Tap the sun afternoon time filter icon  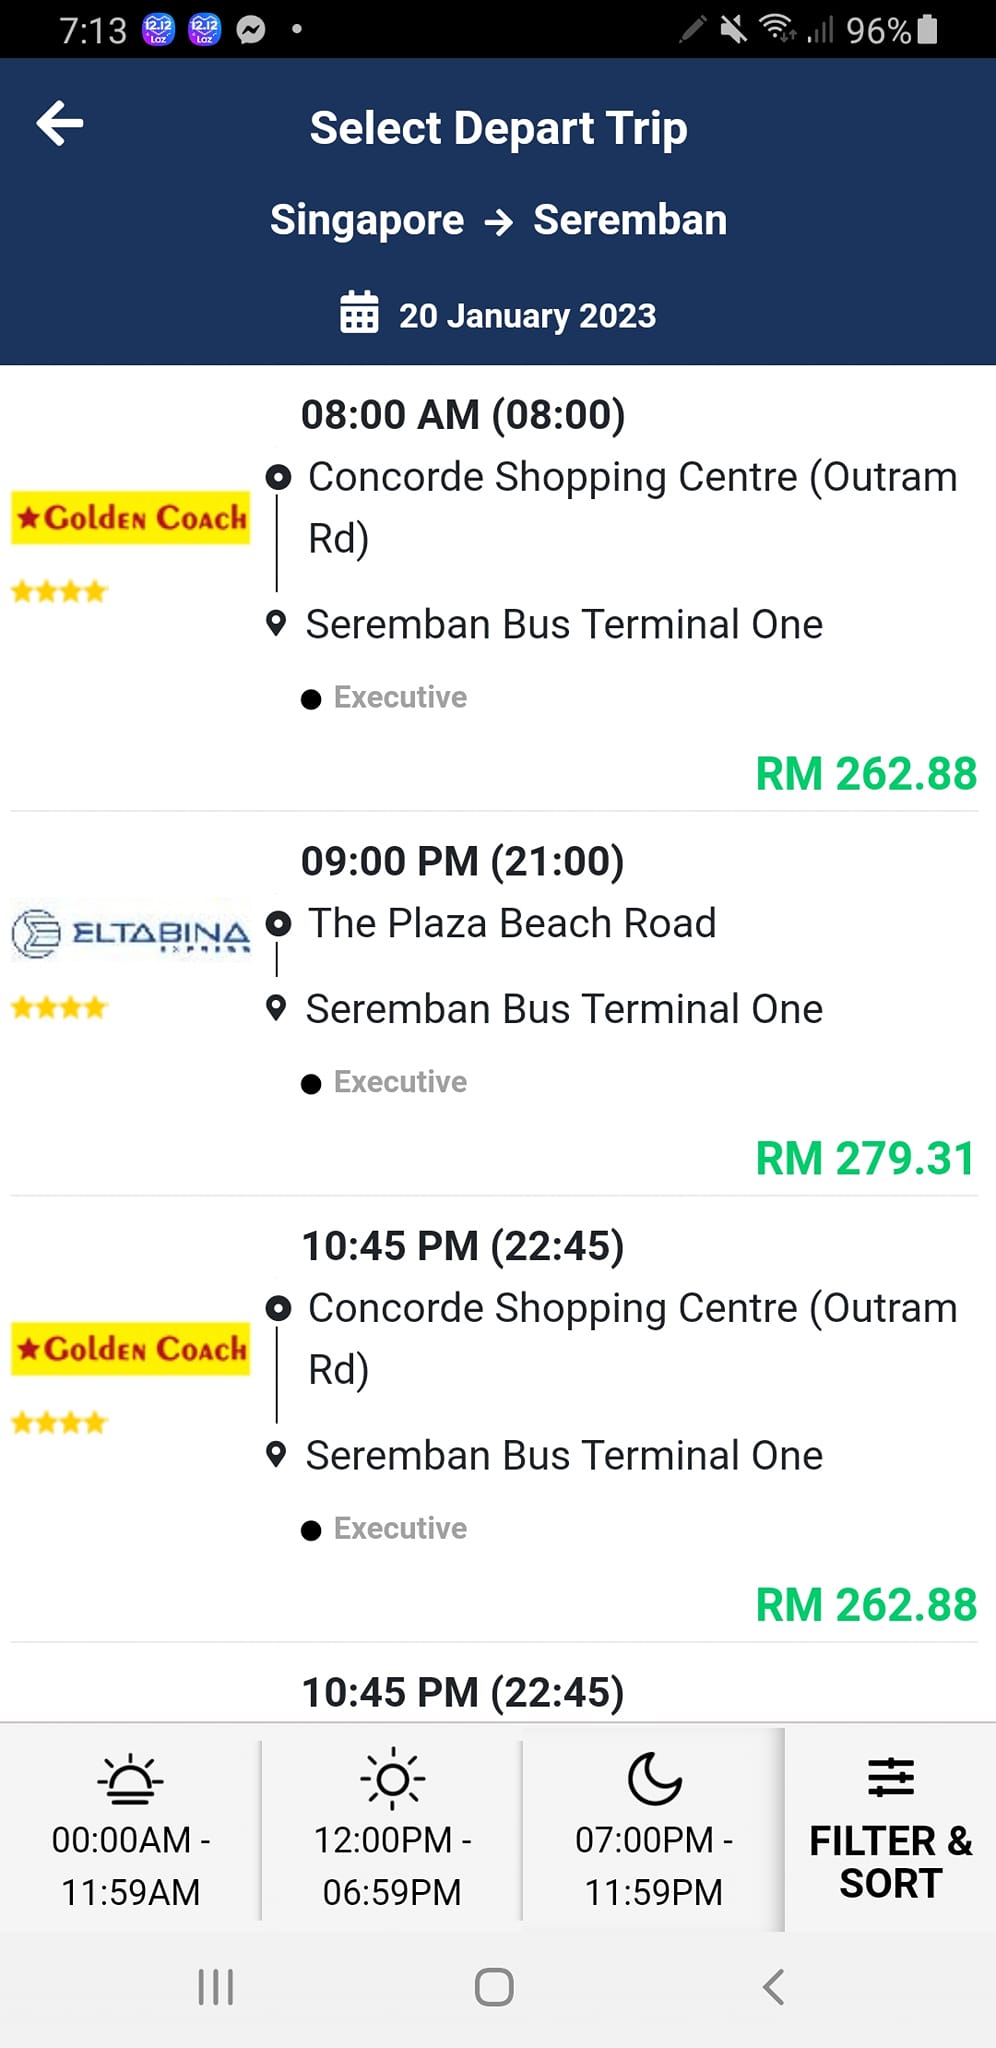[392, 1779]
